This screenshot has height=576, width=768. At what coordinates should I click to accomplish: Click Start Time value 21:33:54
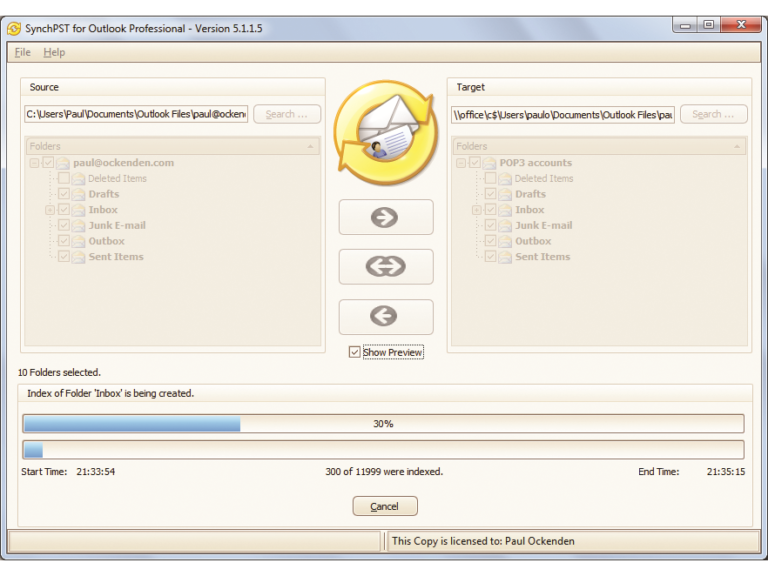click(96, 472)
